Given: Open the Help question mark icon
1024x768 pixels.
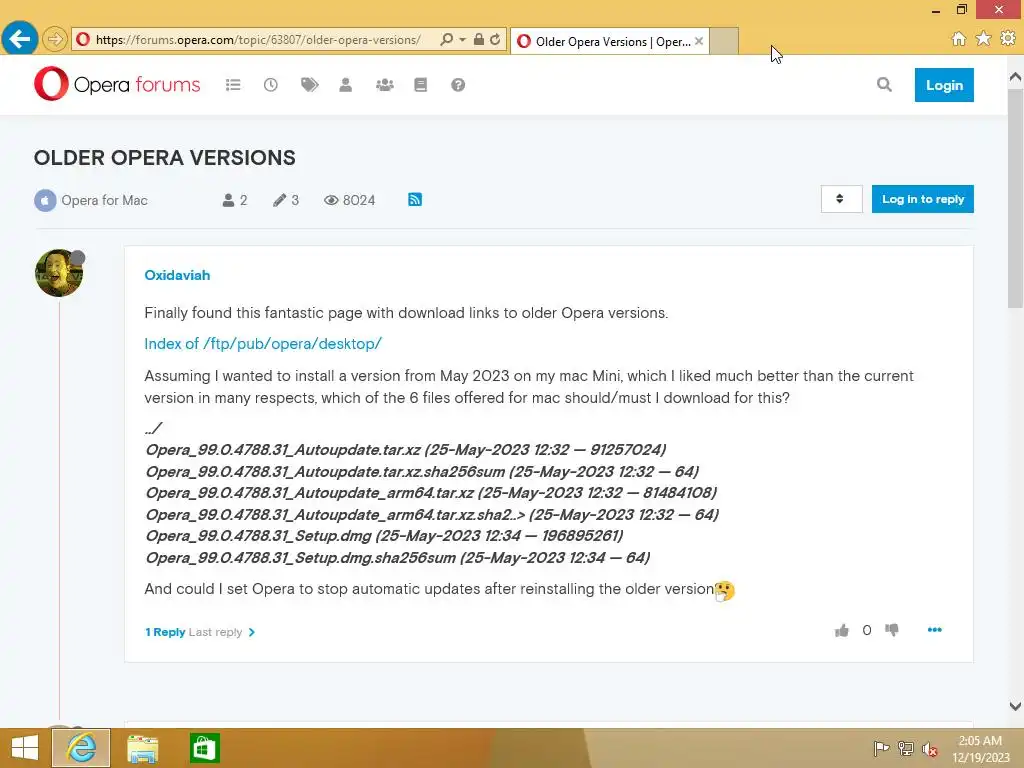Looking at the screenshot, I should tap(458, 85).
